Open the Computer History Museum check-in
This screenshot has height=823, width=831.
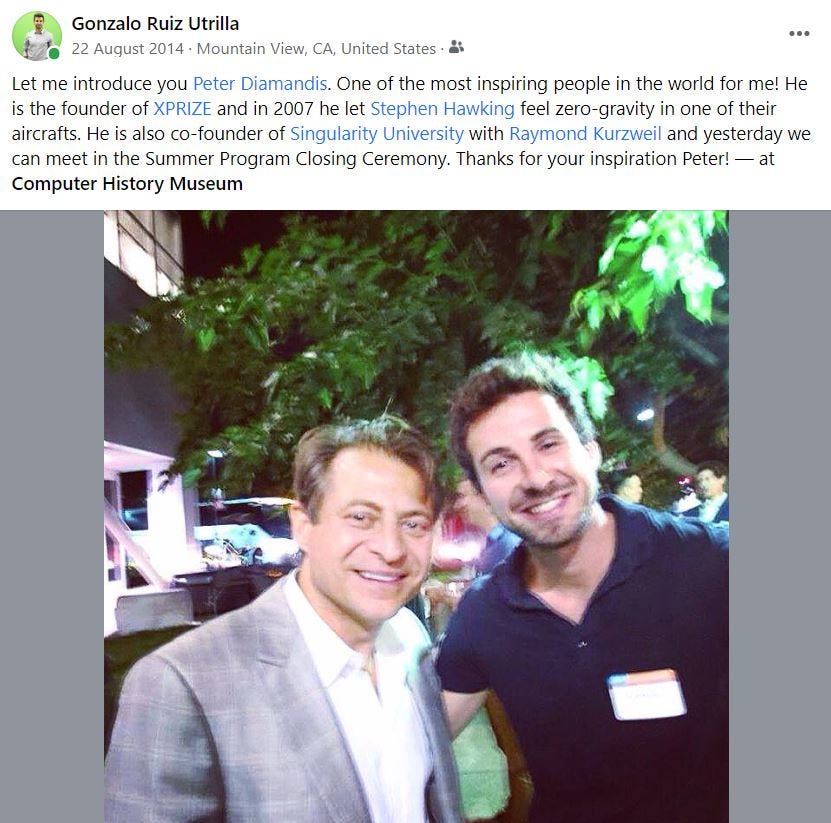coord(127,183)
